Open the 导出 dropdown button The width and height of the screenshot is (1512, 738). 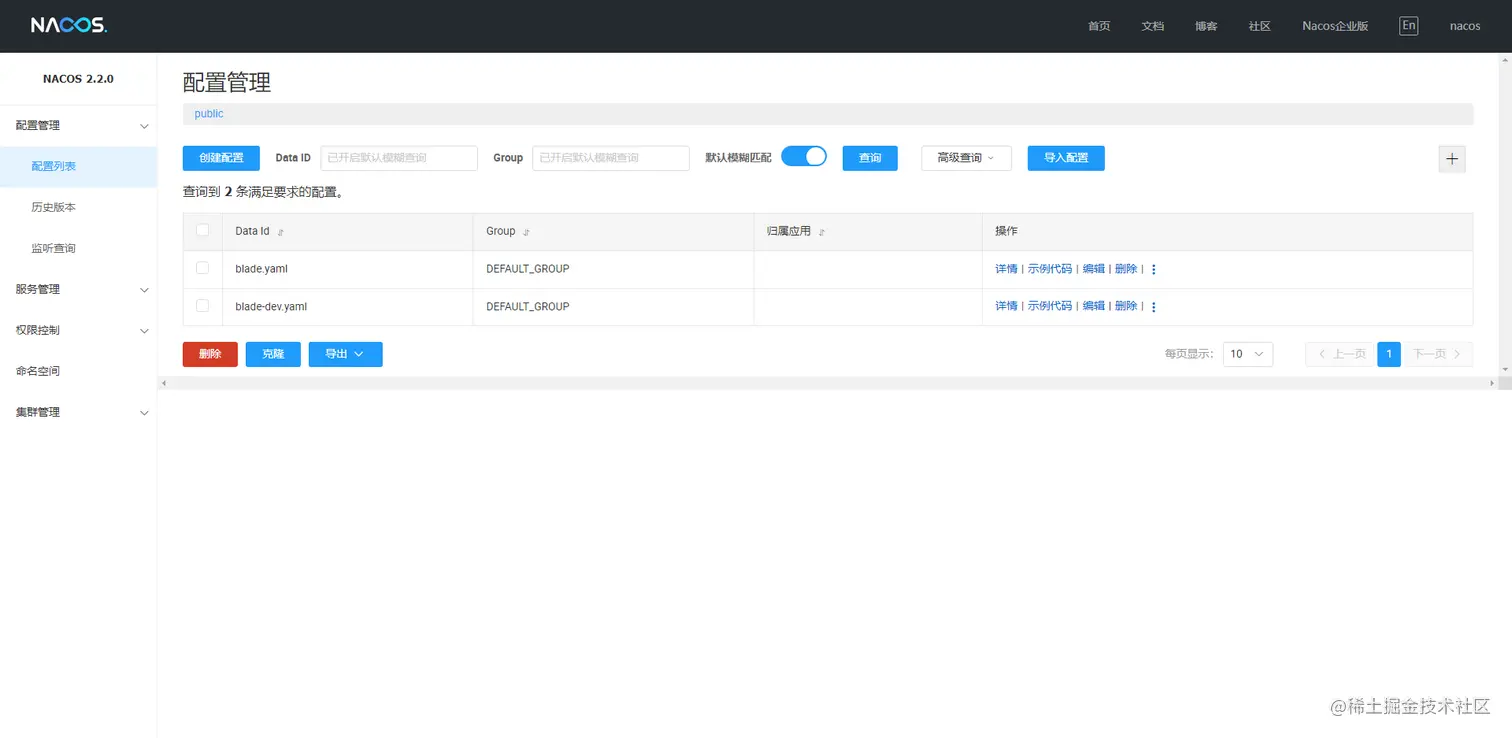[x=345, y=354]
